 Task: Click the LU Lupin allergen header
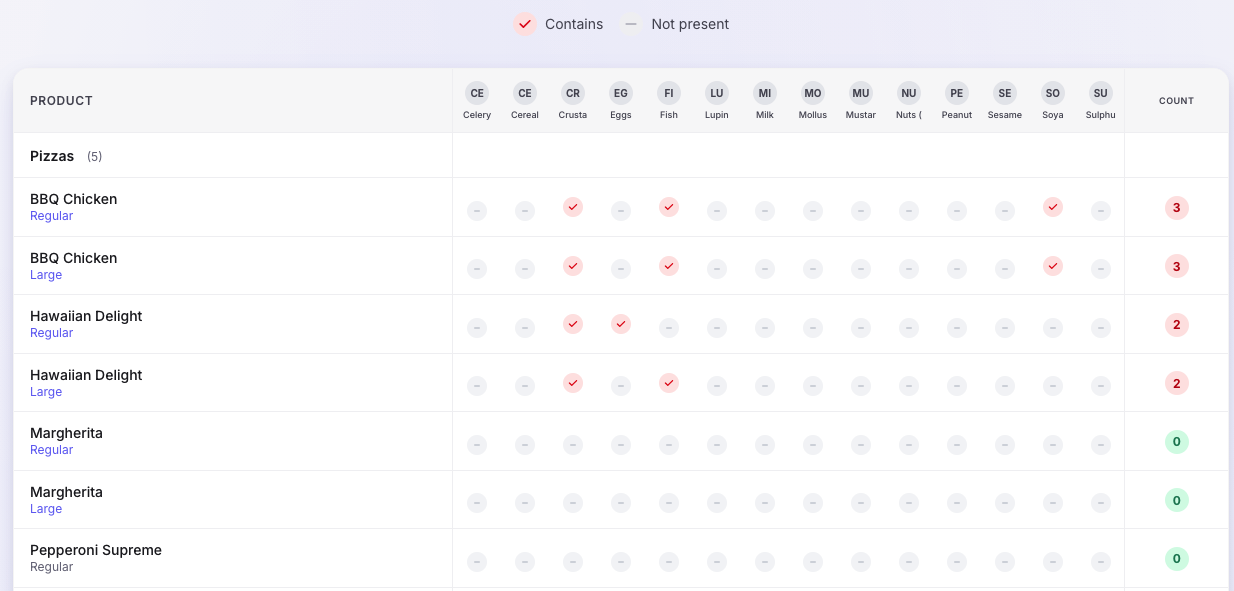pos(717,92)
